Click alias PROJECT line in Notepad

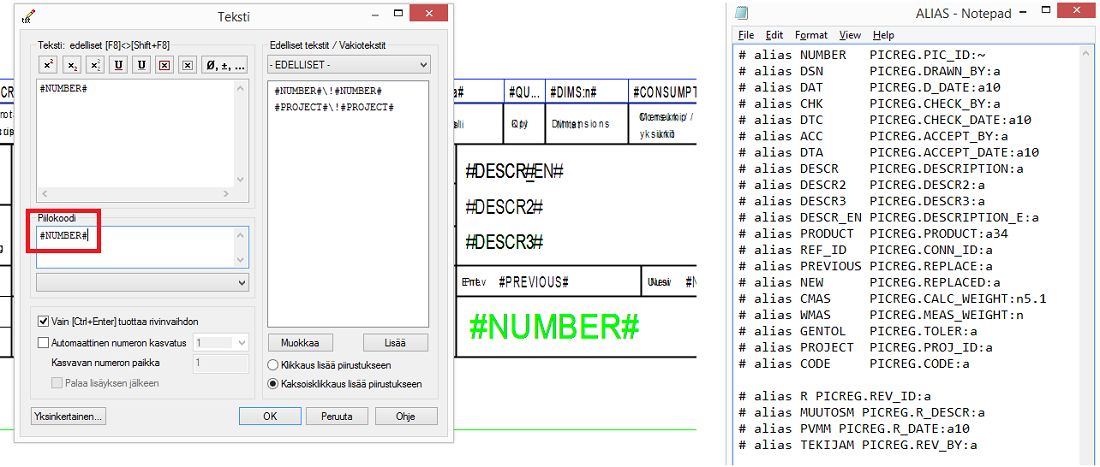pos(866,347)
